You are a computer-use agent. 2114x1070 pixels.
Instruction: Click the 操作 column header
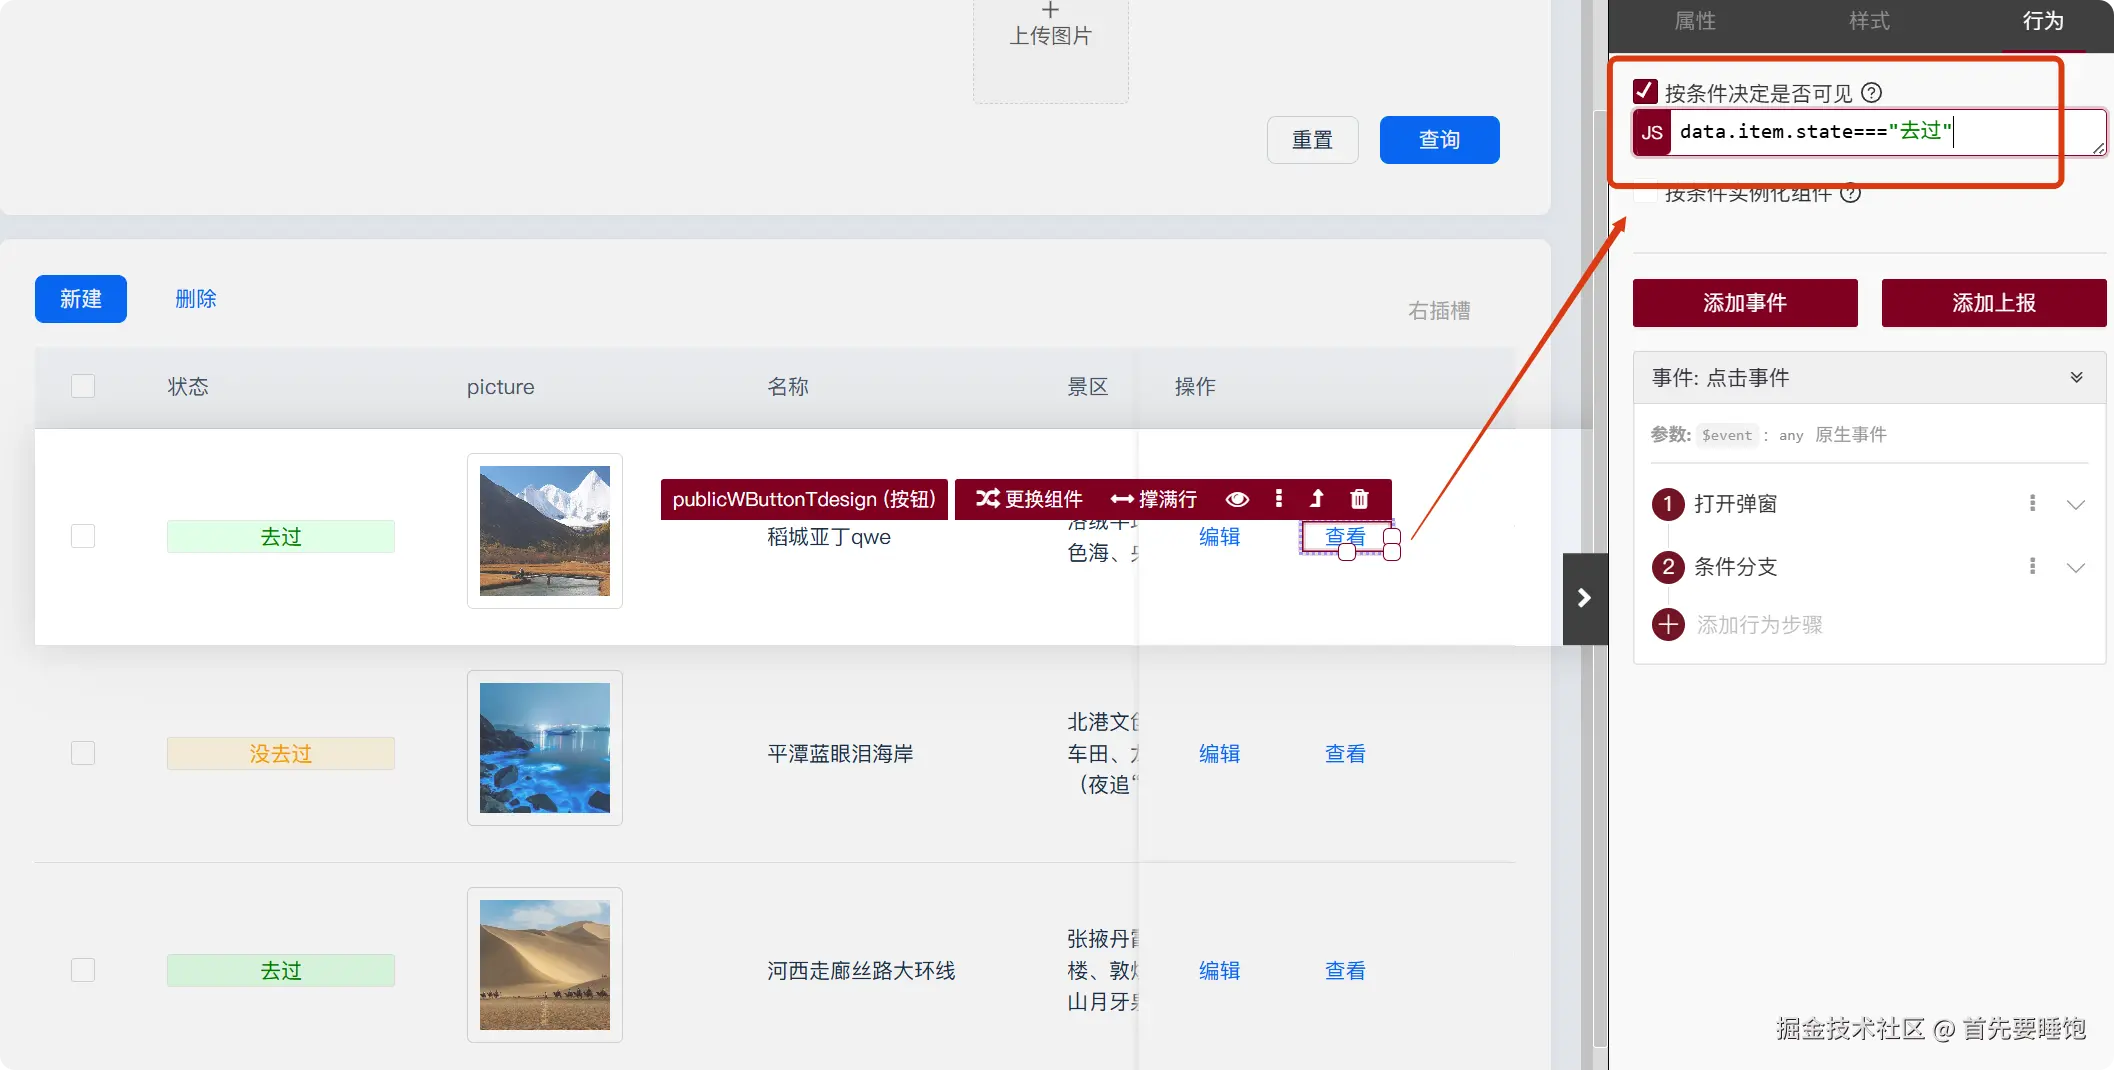pos(1195,387)
